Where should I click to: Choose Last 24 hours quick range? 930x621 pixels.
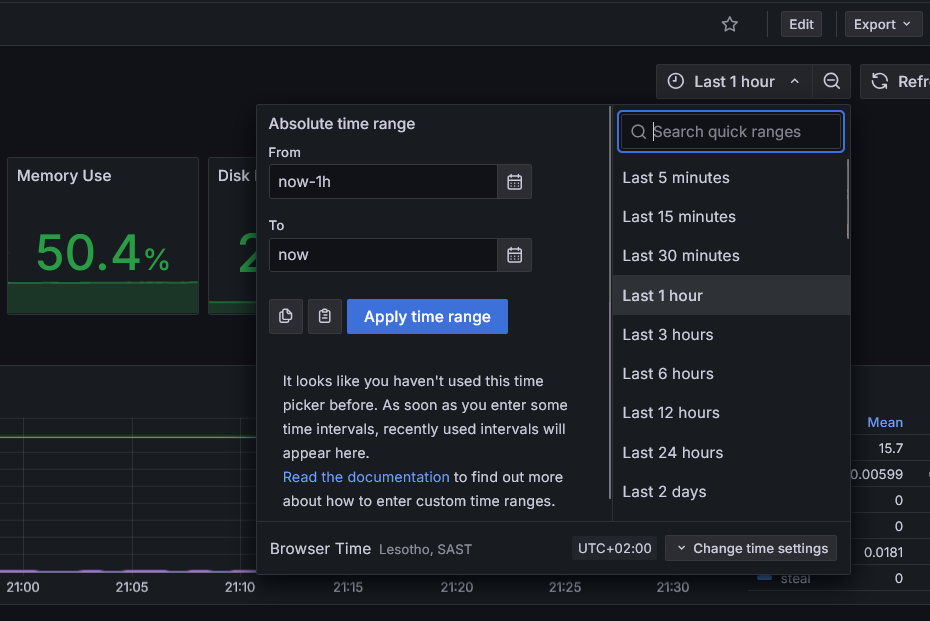click(672, 452)
